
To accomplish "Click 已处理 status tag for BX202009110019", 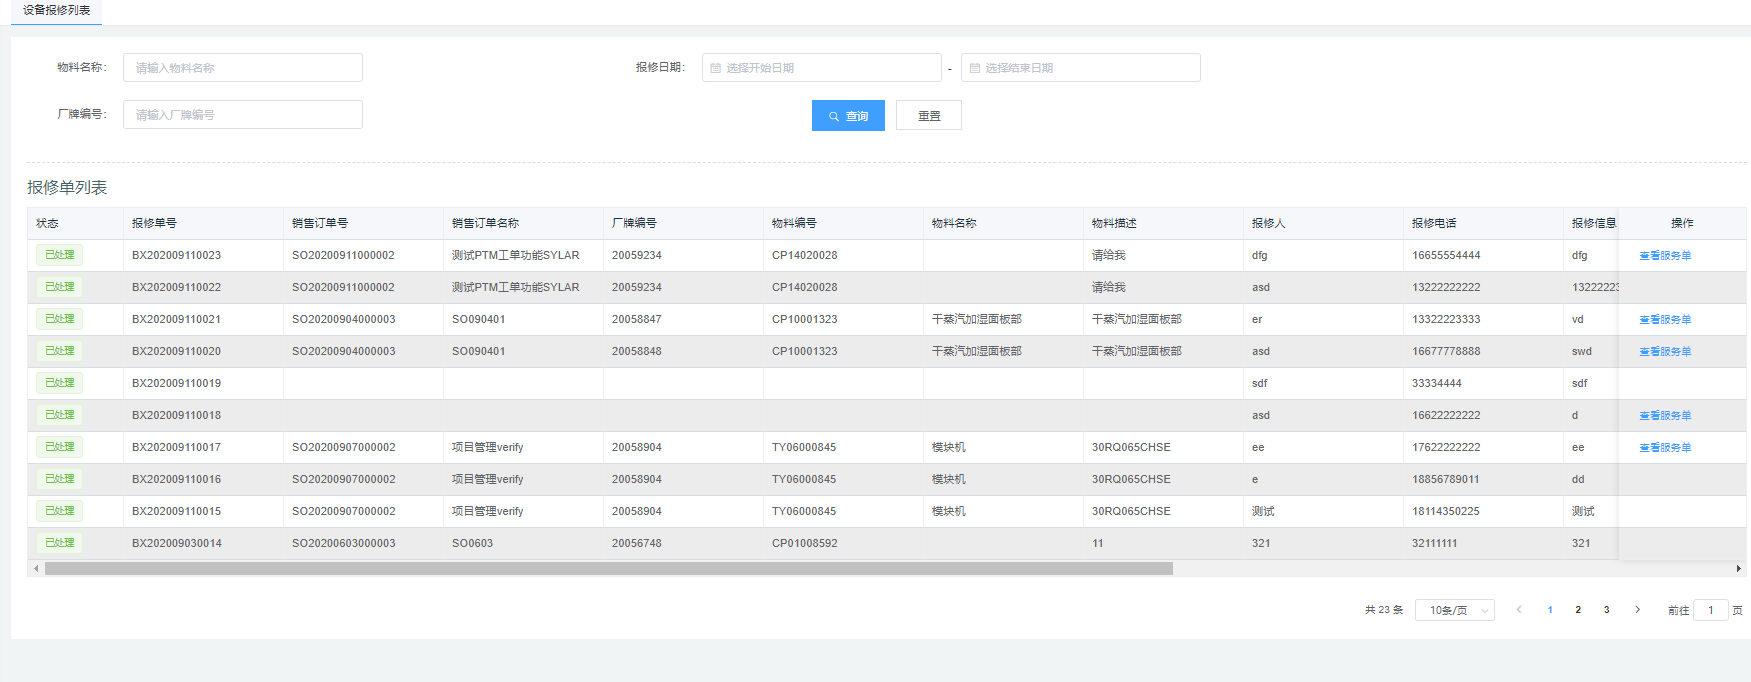I will pos(60,383).
